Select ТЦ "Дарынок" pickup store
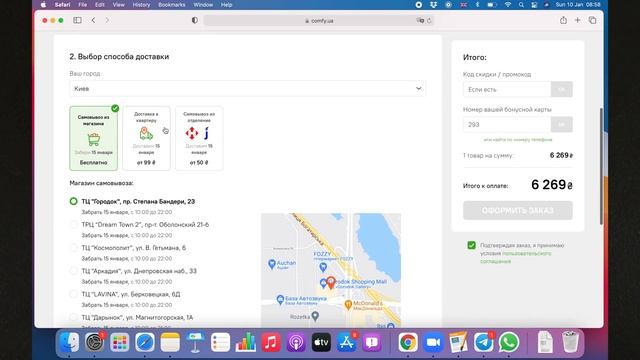The image size is (640, 360). coord(73,317)
